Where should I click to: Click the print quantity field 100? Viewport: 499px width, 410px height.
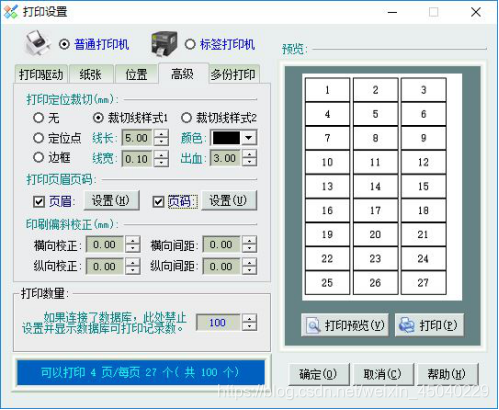click(x=218, y=322)
